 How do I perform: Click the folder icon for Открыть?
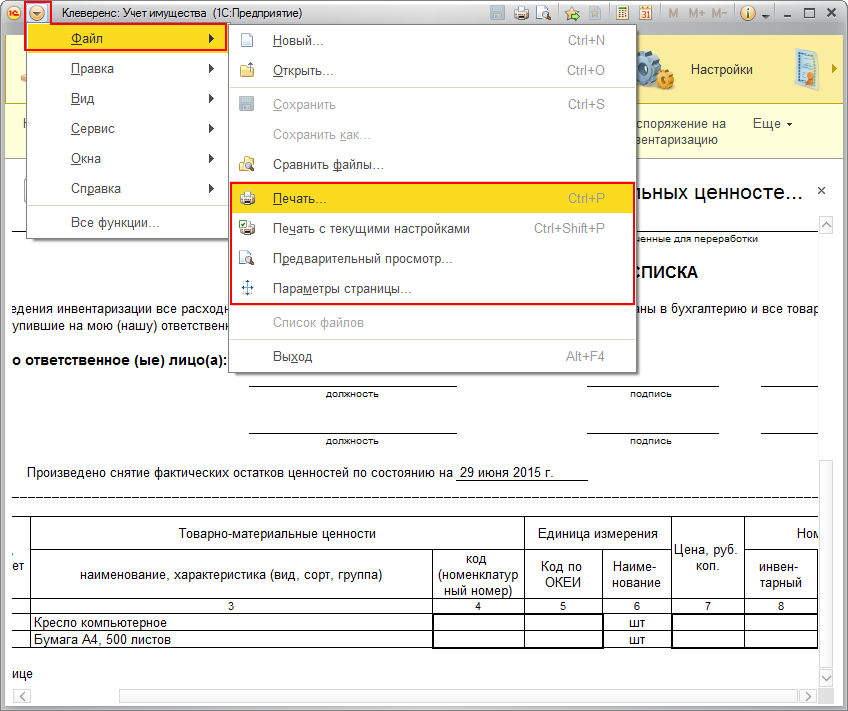(x=247, y=70)
